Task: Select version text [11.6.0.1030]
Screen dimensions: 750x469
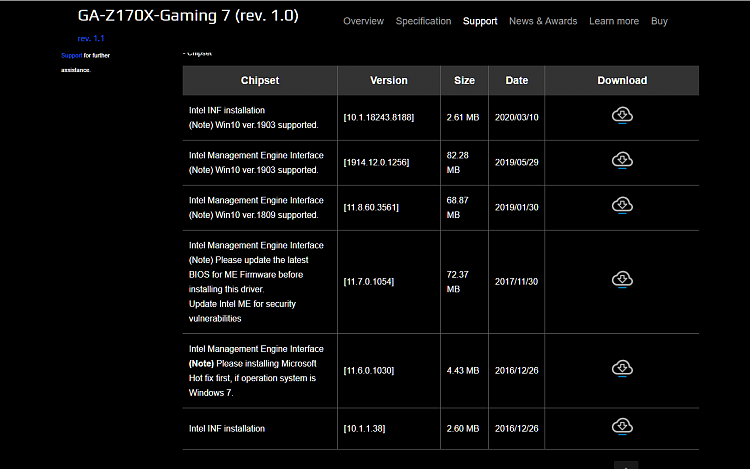Action: 369,371
